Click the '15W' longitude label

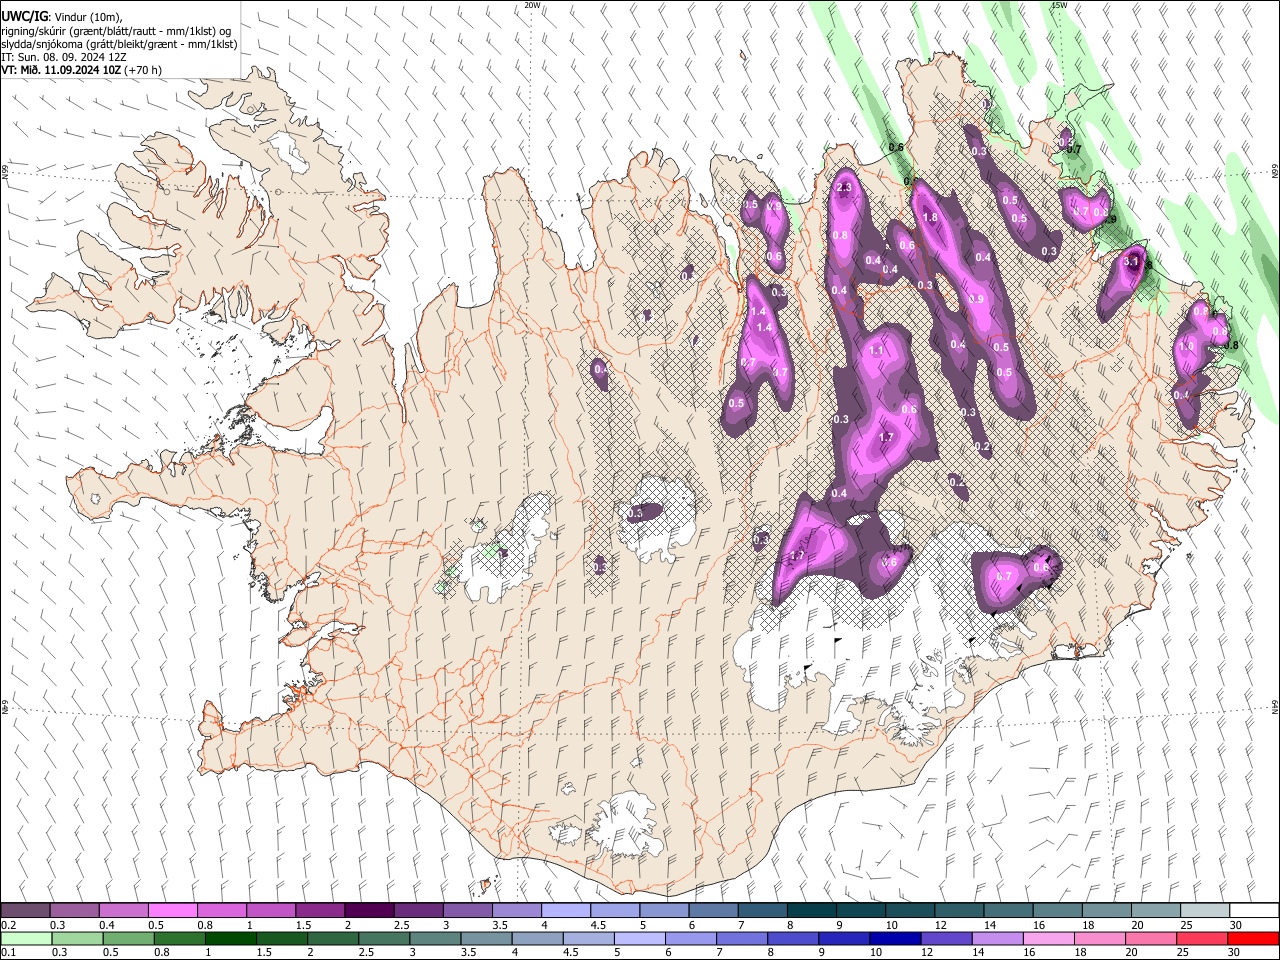[1059, 5]
